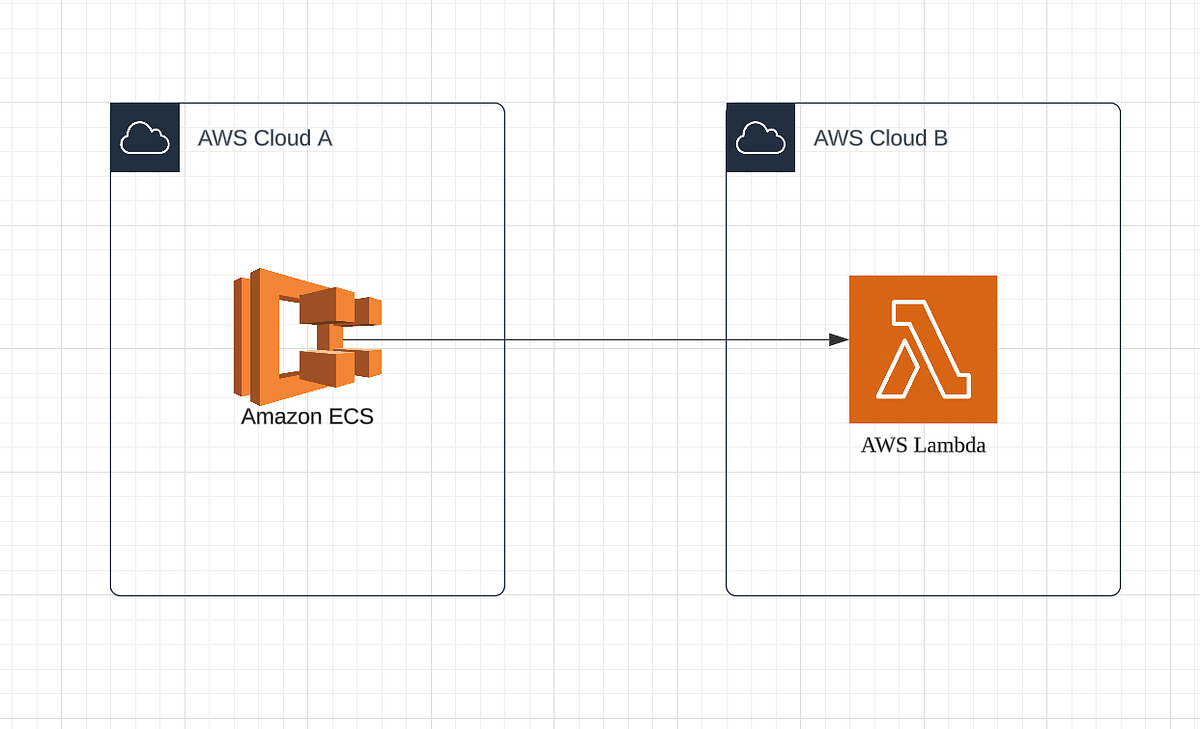The image size is (1200, 729).
Task: Select the Amazon ECS text label
Action: coord(306,416)
